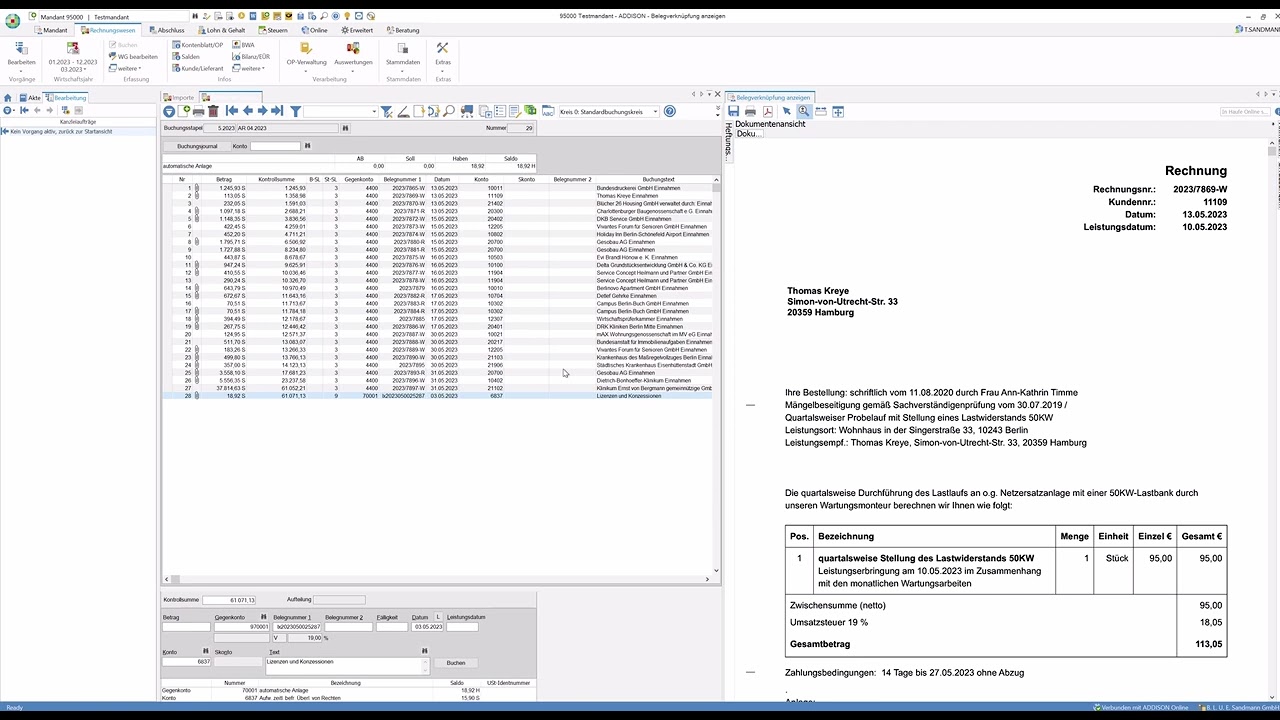Screen dimensions: 1280x720
Task: Click the Konto input field beside Buchungsjournal
Action: click(275, 146)
